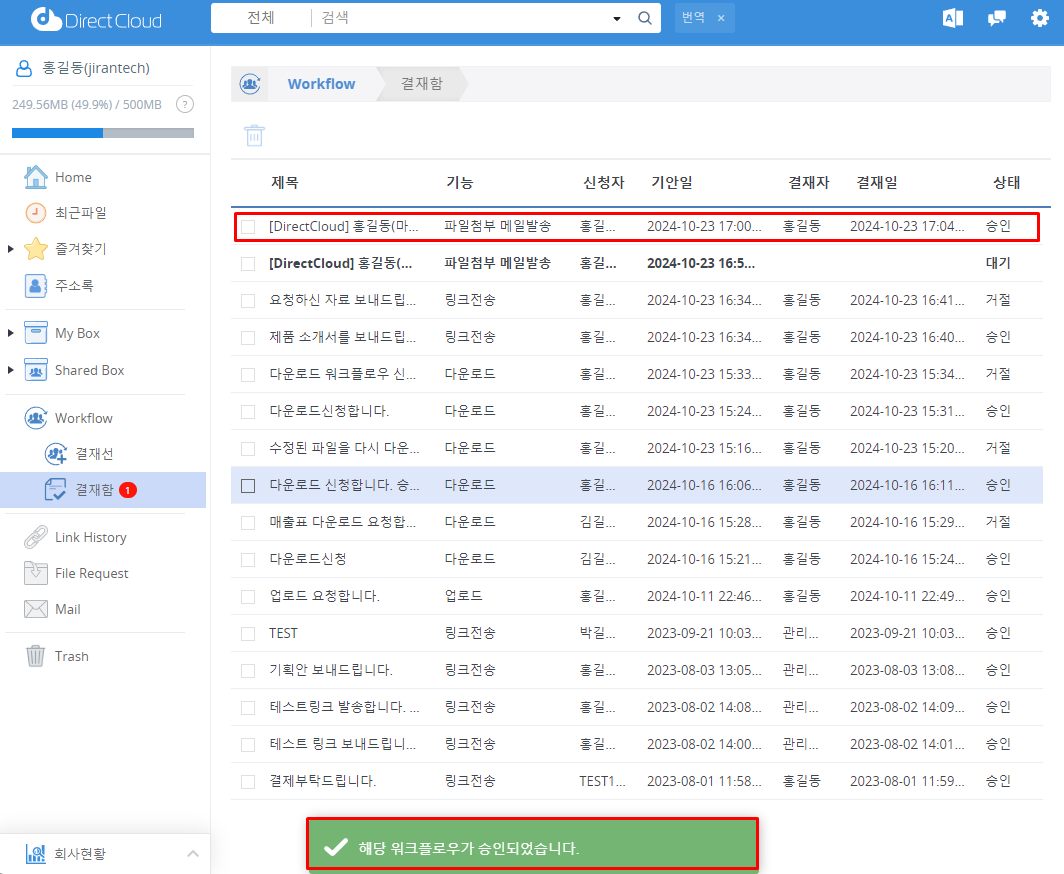Open the chat messages icon in header

tap(996, 18)
